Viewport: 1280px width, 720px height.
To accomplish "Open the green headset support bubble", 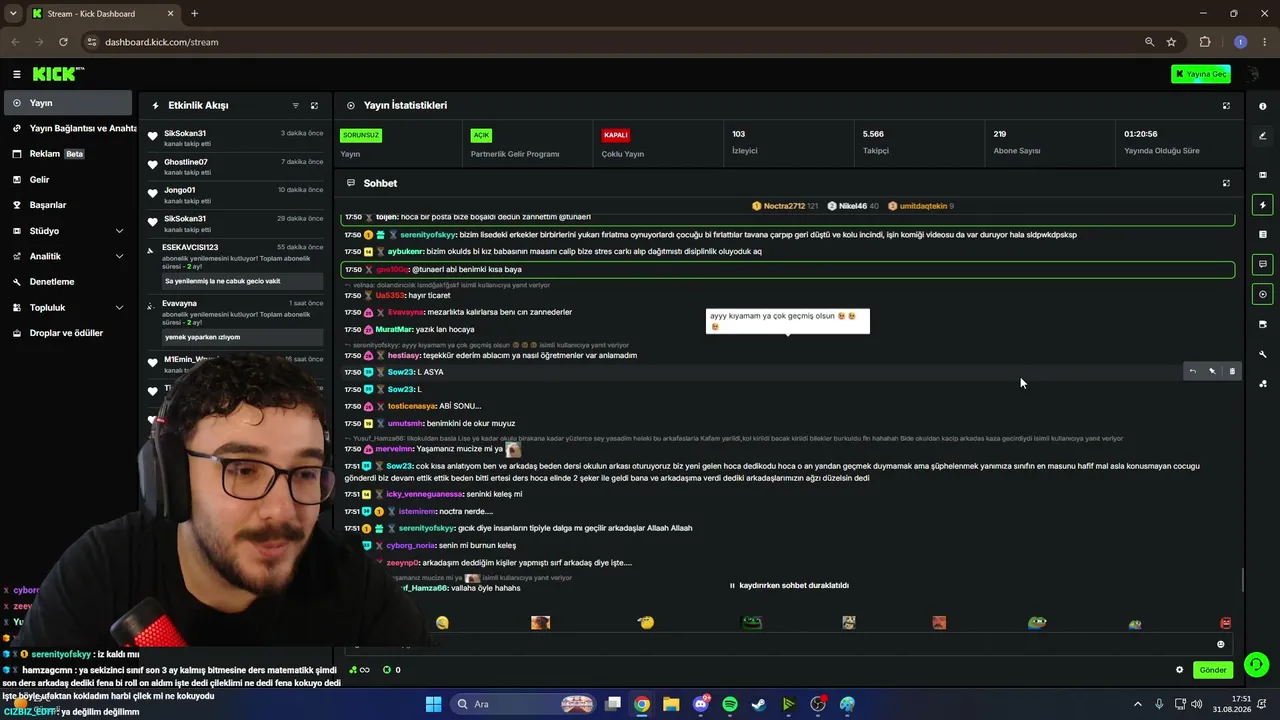I will (1257, 664).
